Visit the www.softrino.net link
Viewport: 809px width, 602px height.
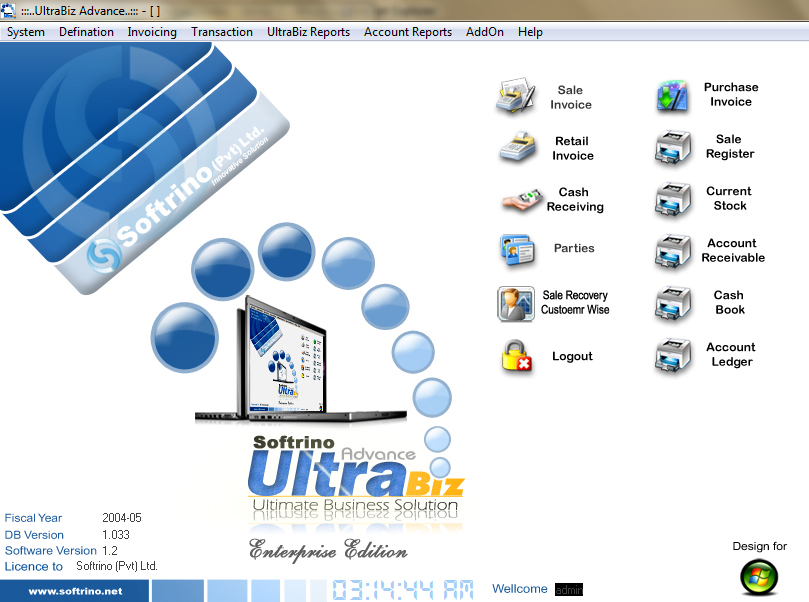tap(75, 591)
